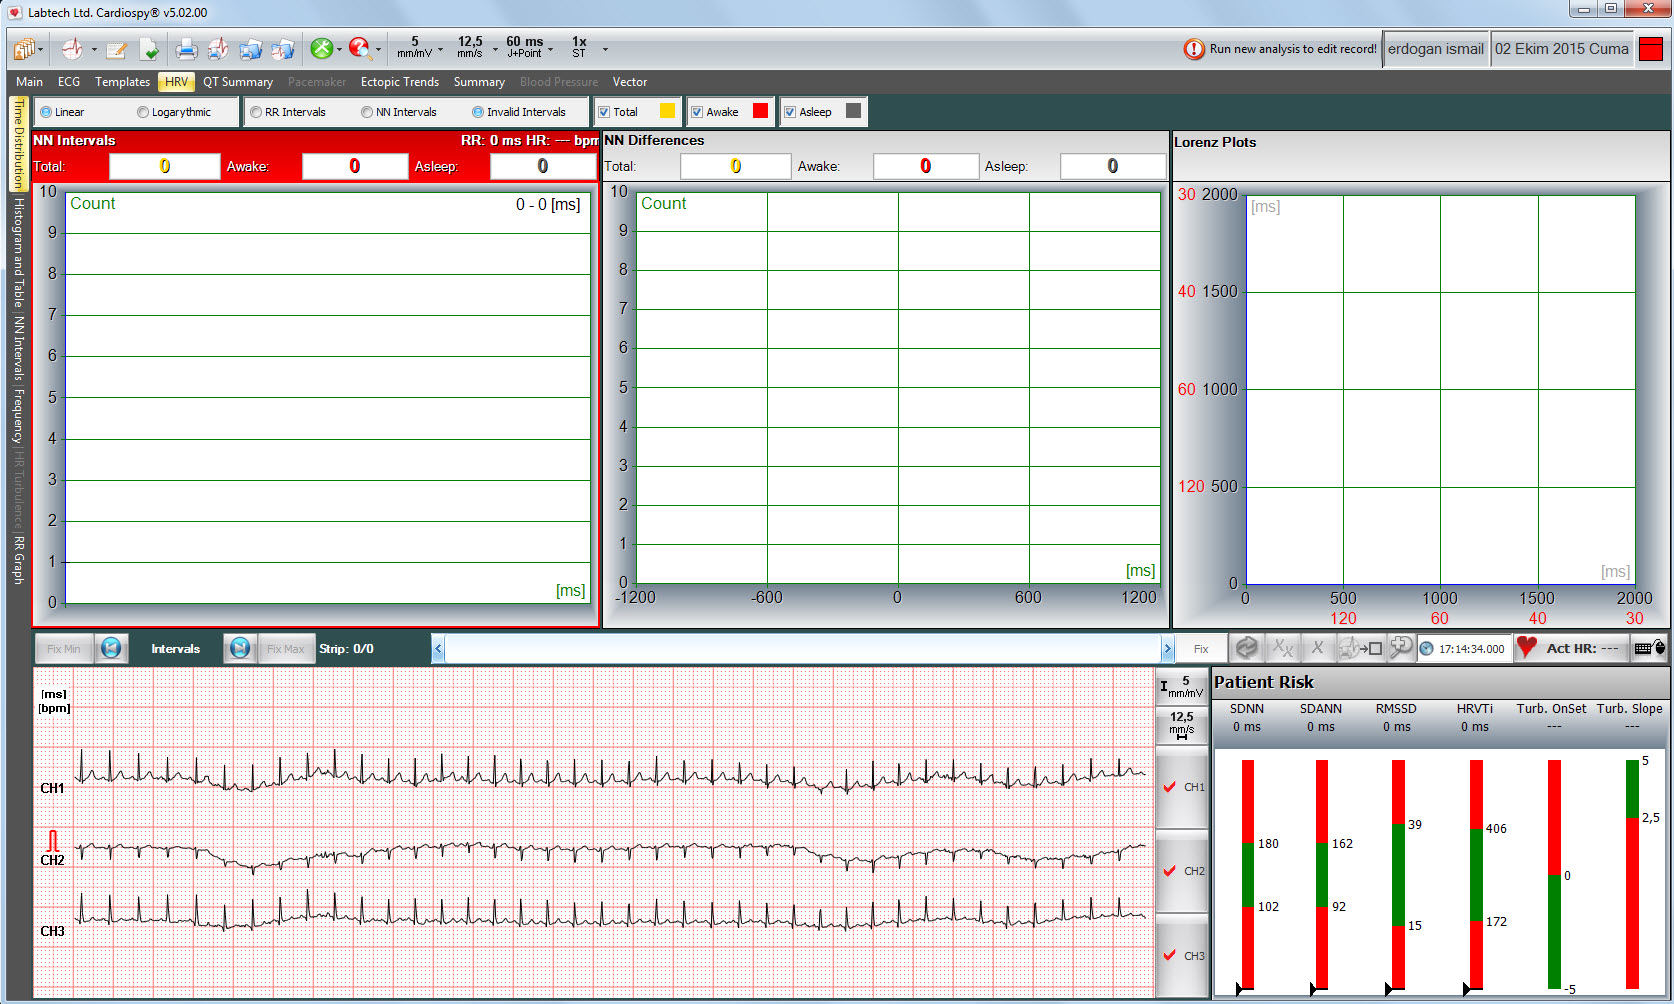Select the NN Intervals radio button

[367, 112]
